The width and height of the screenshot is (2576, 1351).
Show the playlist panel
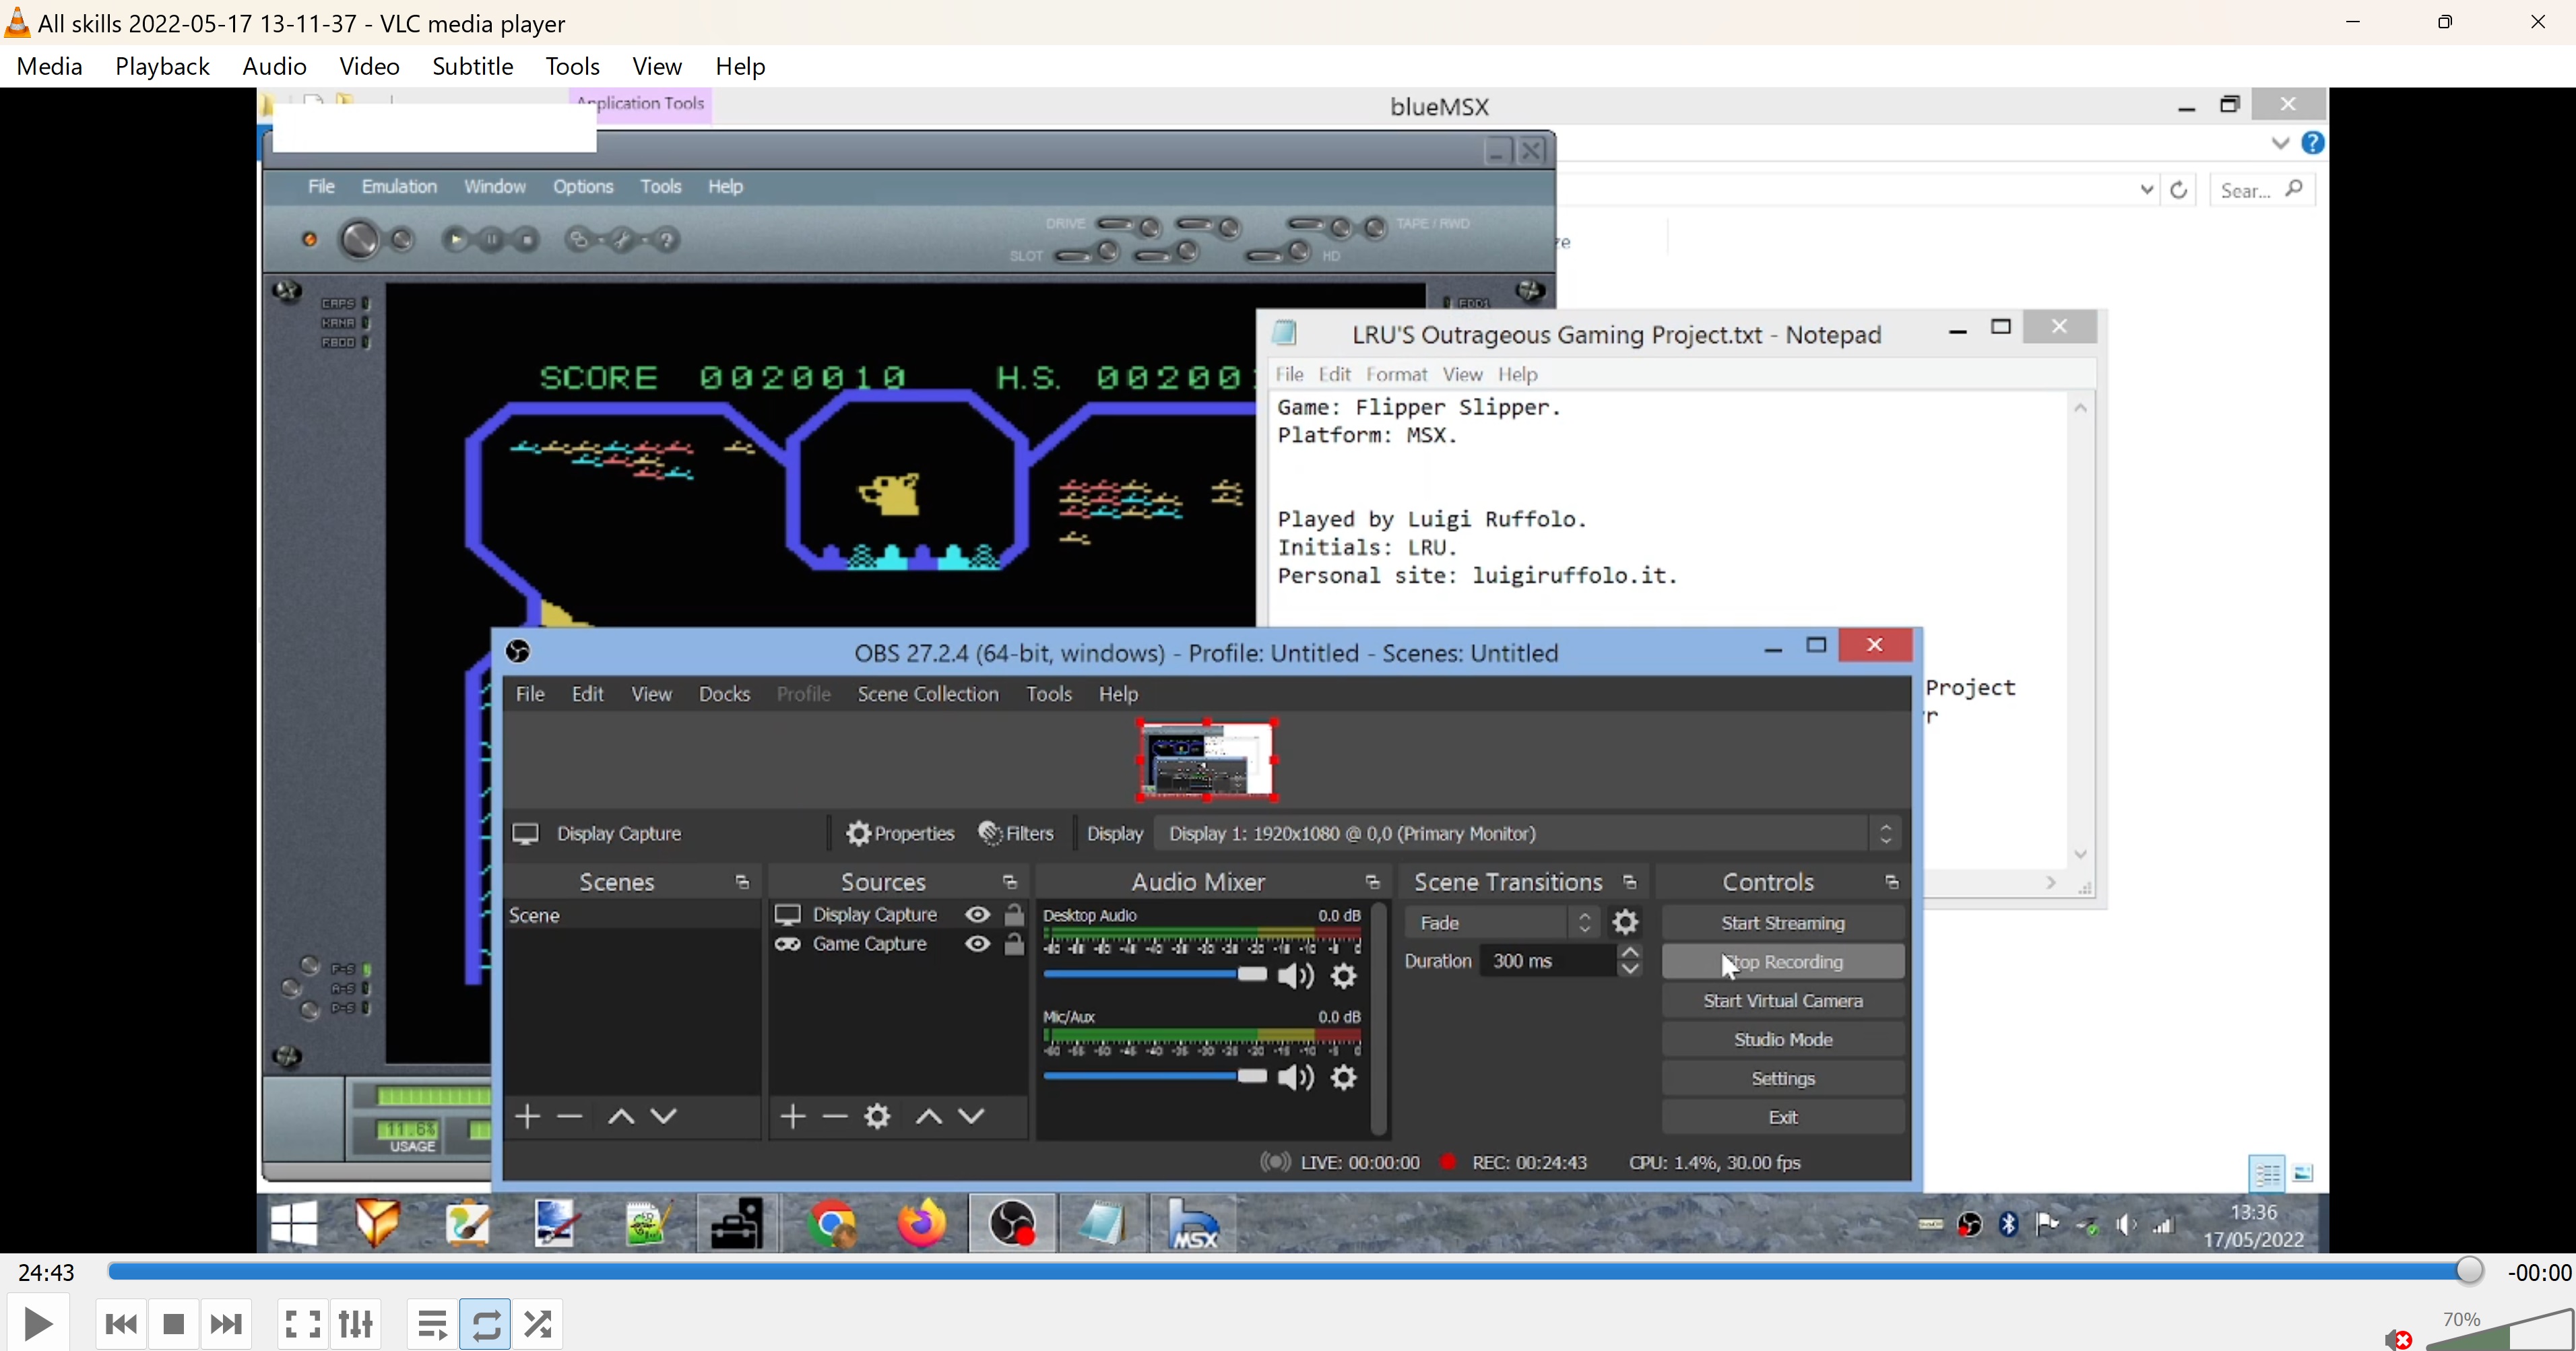[x=432, y=1324]
